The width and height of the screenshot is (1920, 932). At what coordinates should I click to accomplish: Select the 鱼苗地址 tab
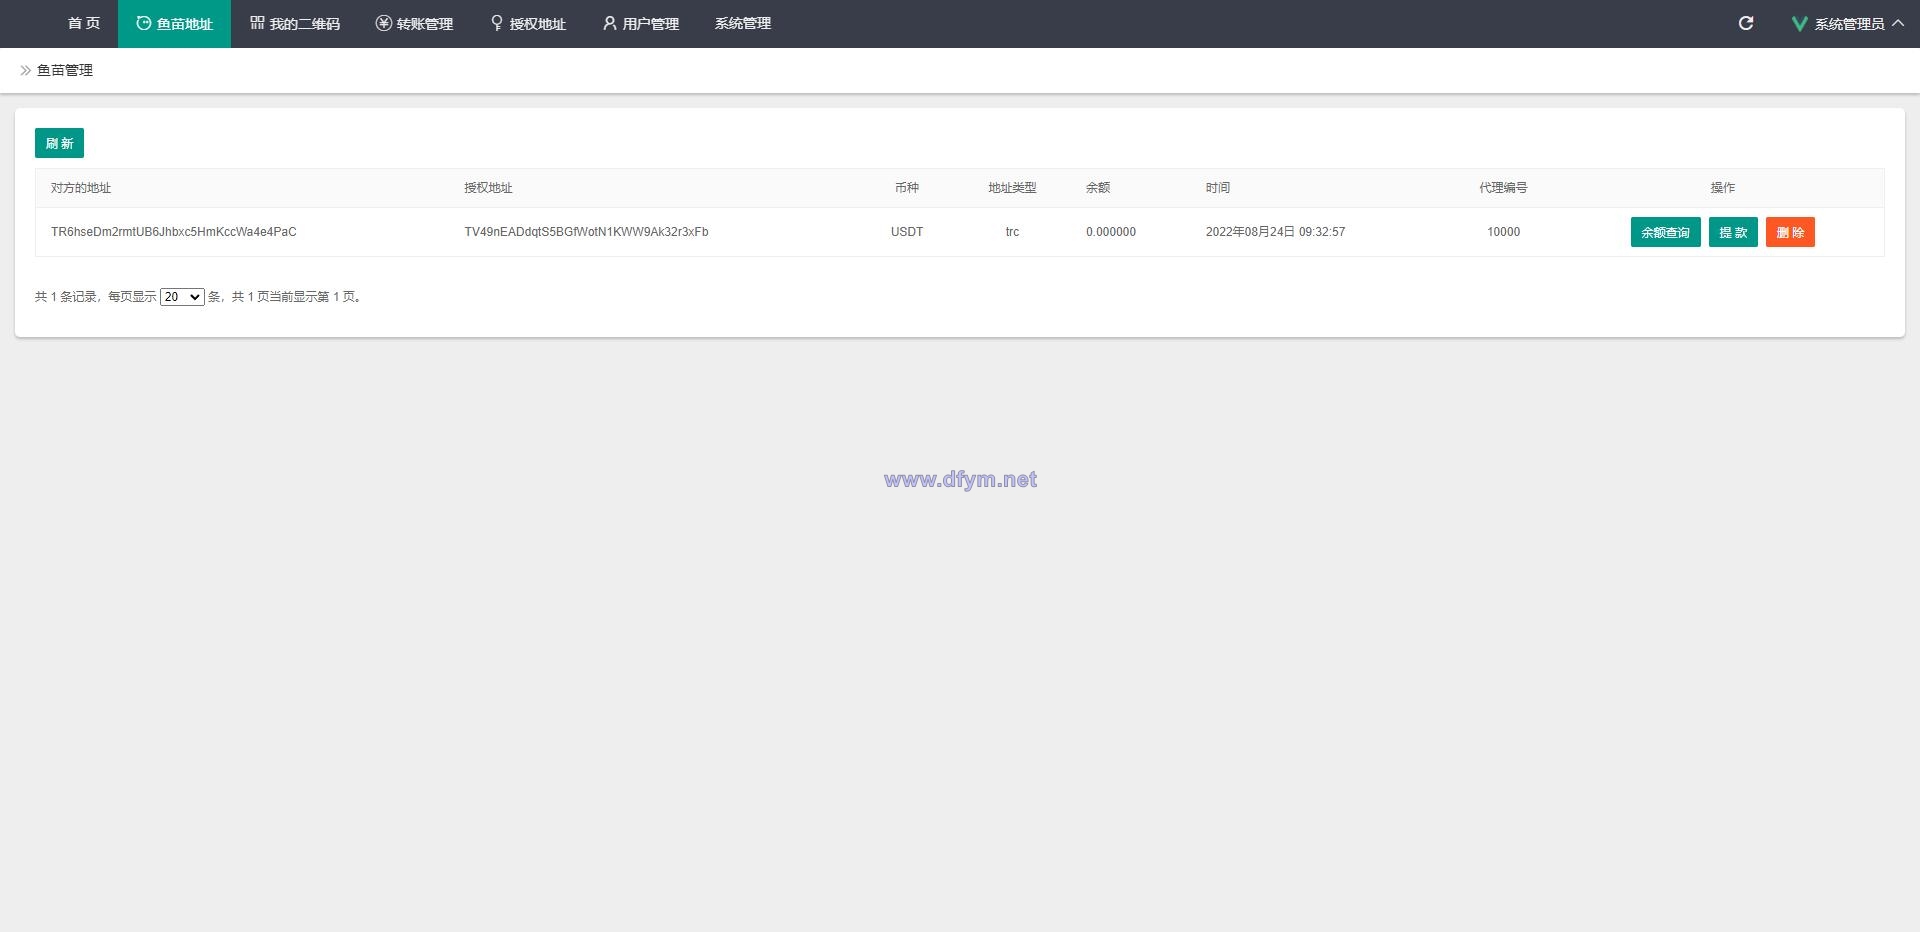pos(174,23)
